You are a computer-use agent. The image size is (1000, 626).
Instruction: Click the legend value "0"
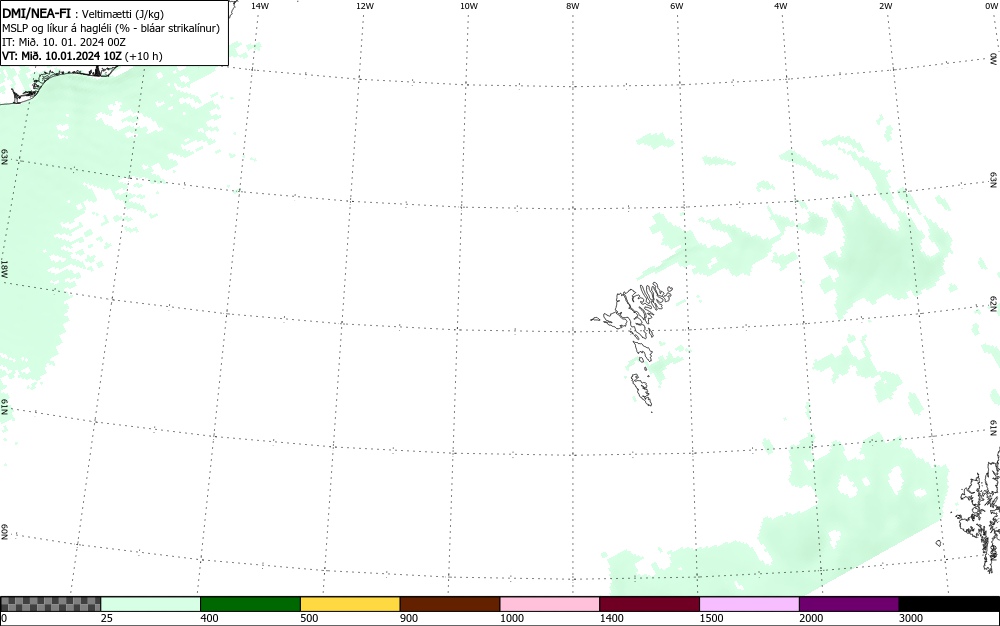click(4, 618)
